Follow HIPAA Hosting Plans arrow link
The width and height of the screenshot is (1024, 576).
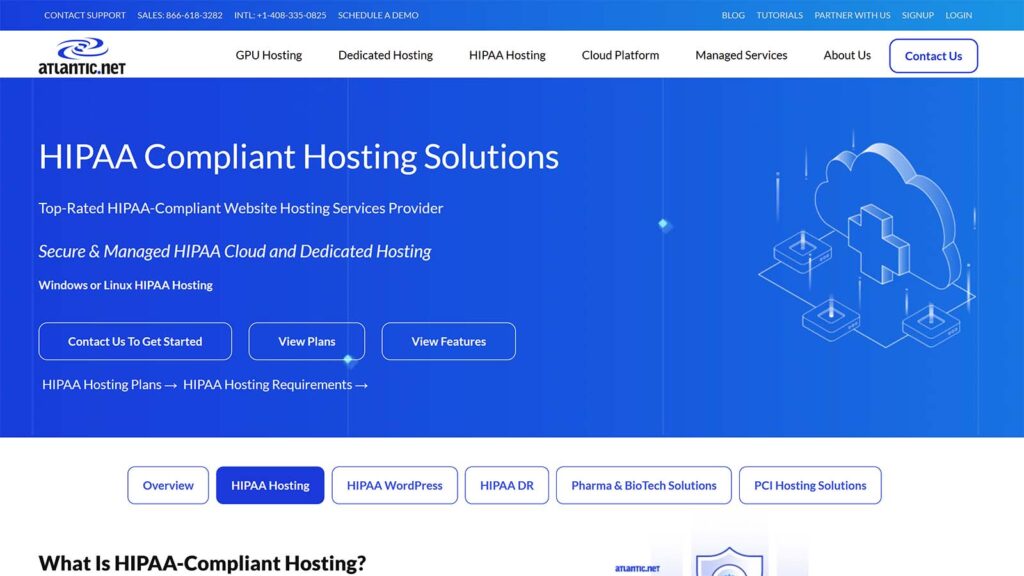(109, 385)
